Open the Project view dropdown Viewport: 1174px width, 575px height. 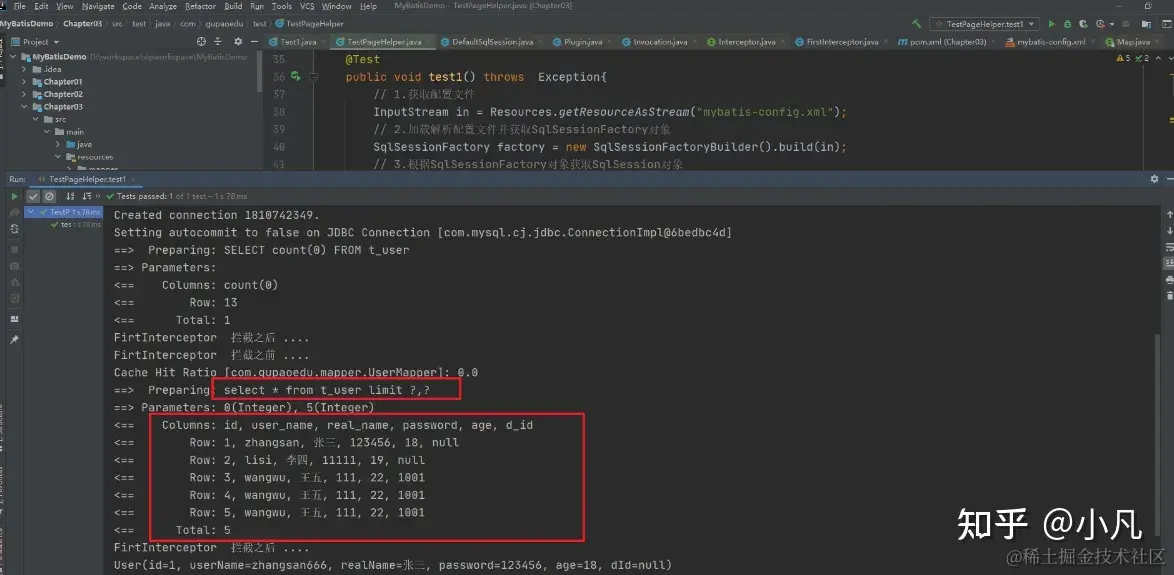(35, 42)
